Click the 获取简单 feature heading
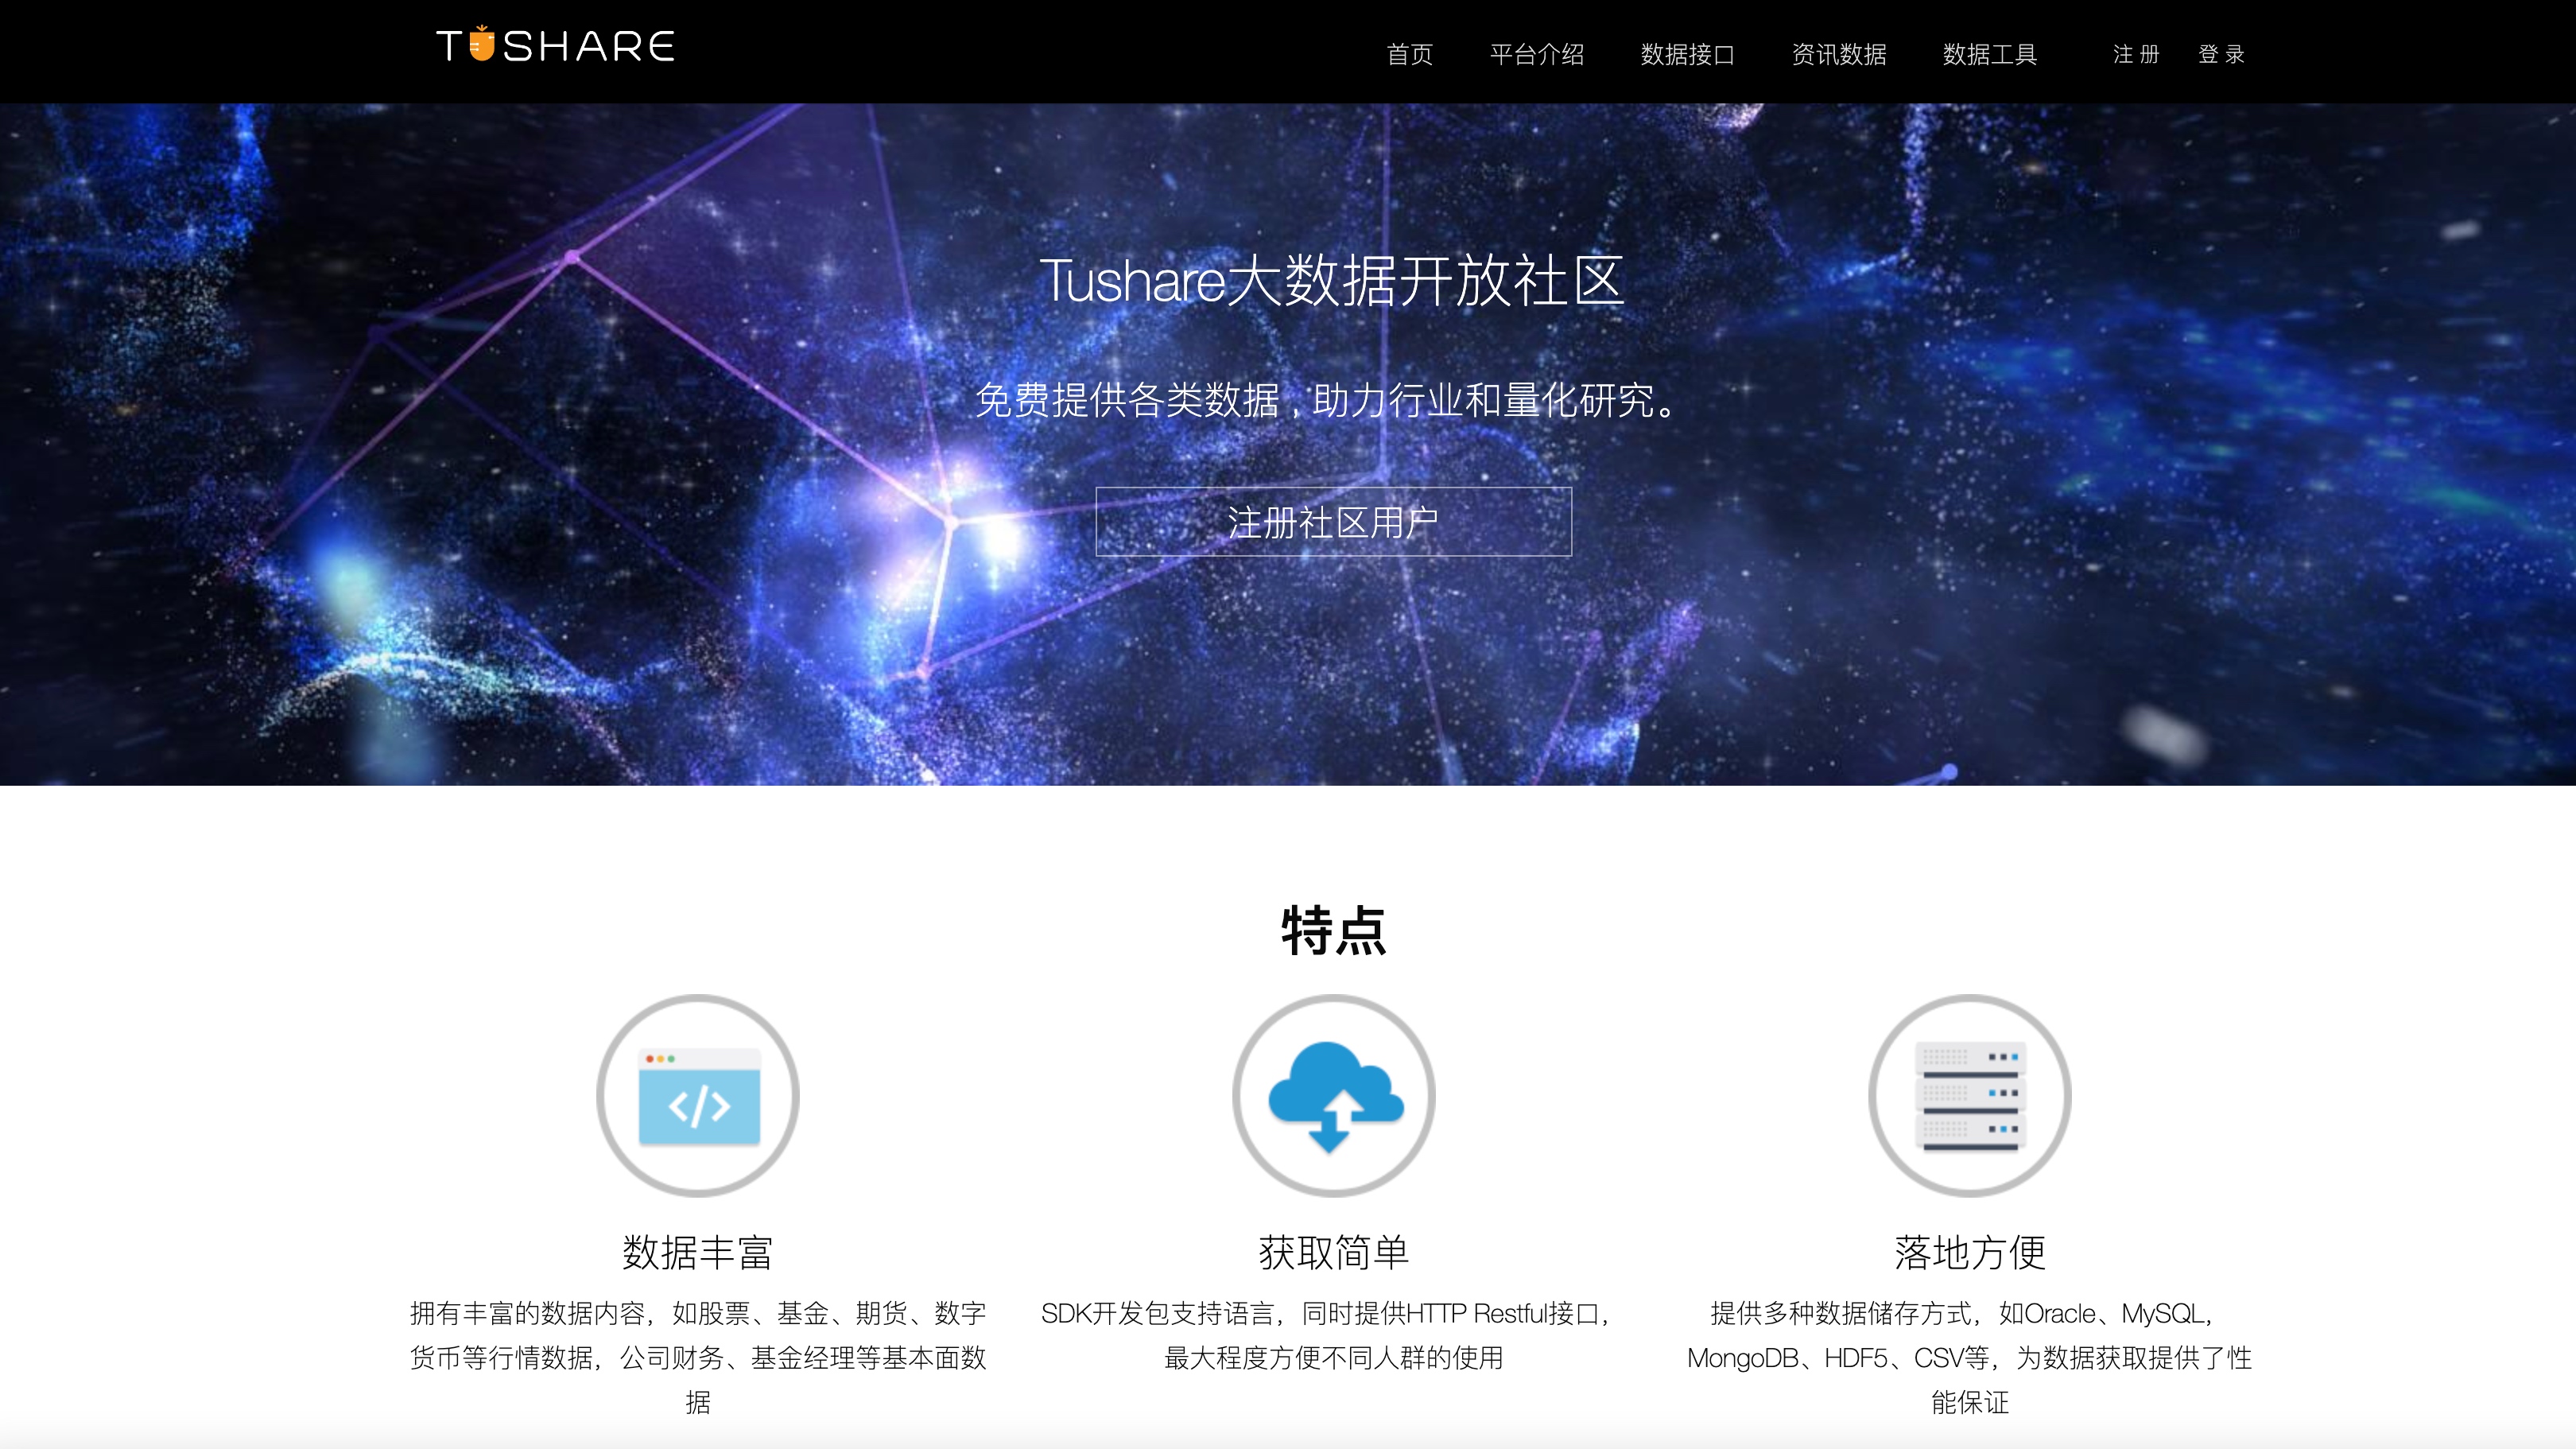 pyautogui.click(x=1334, y=1252)
